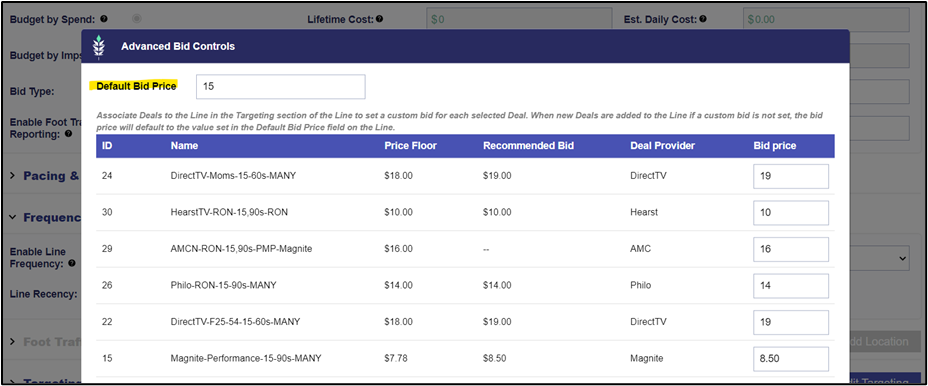Viewport: 928px width, 386px height.
Task: Click help icon next to Enable Line Frequency
Action: [x=72, y=263]
